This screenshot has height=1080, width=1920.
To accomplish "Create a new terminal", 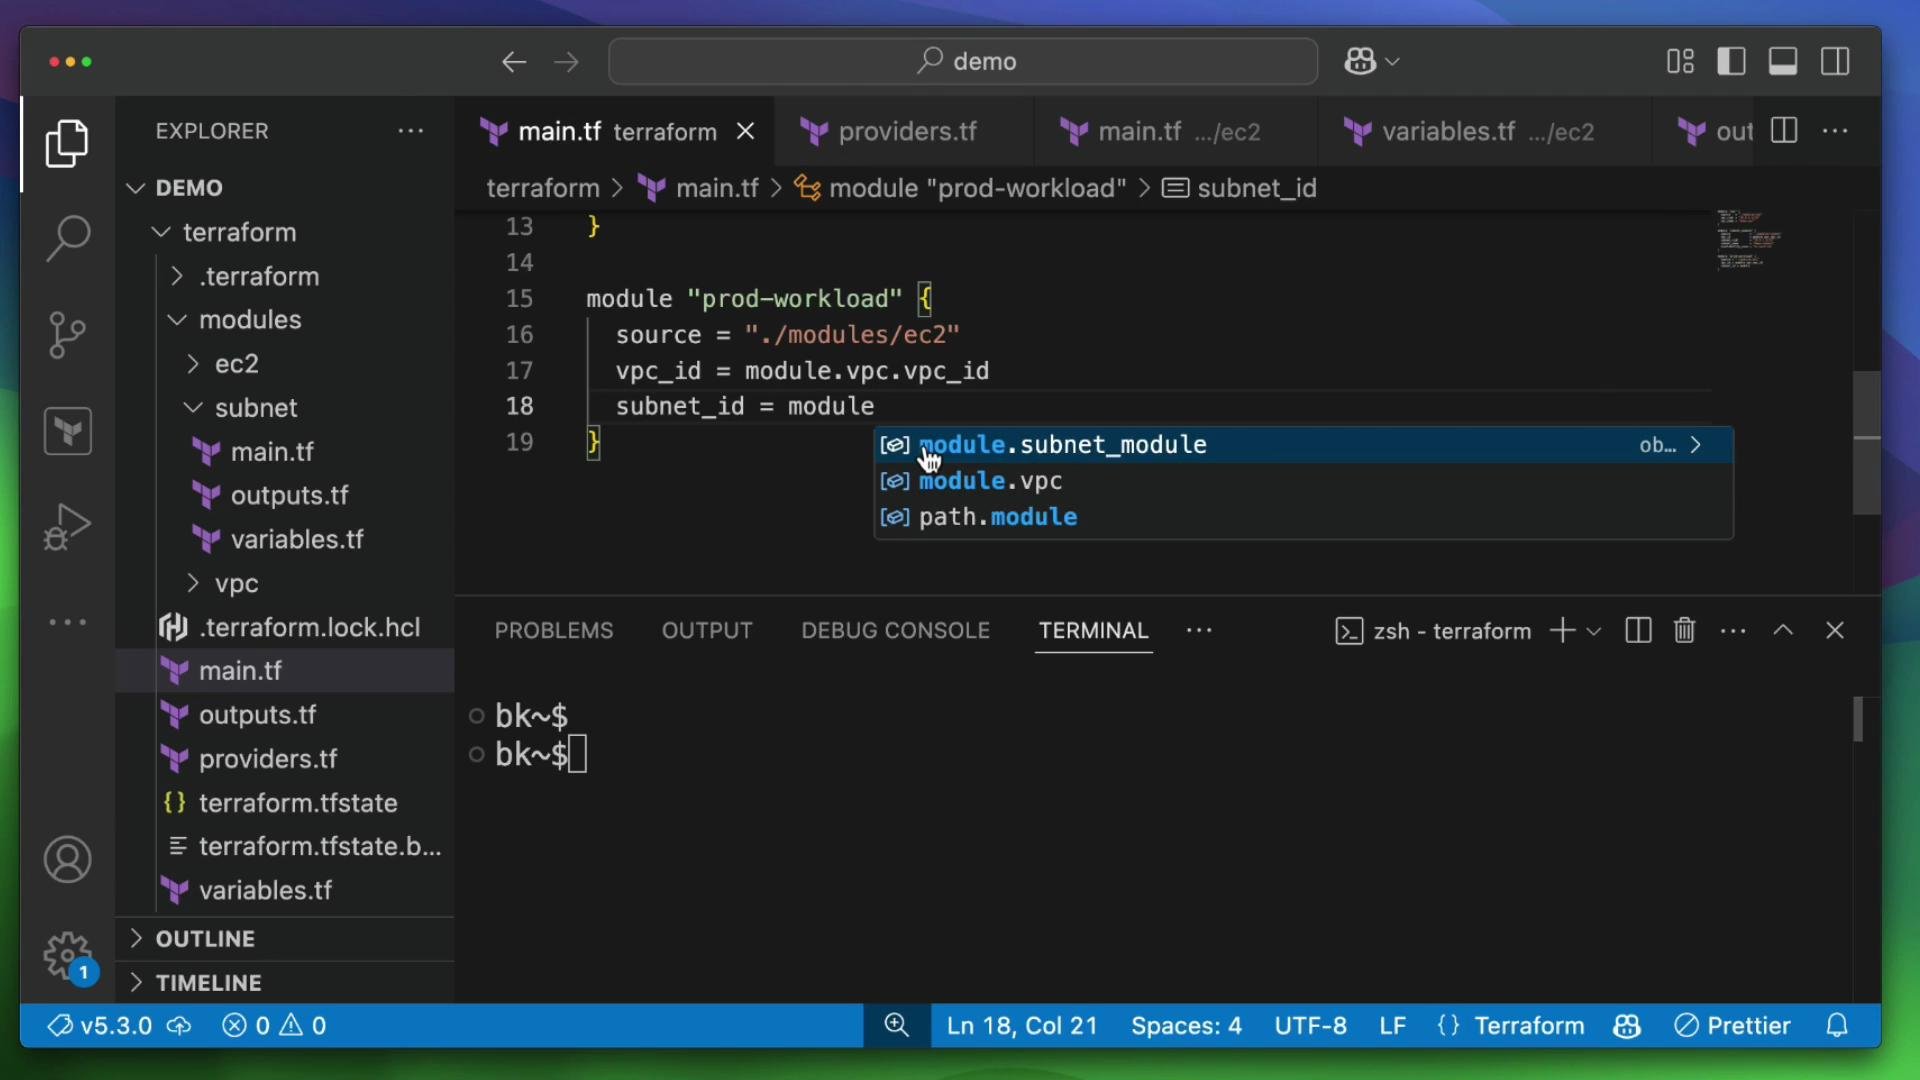I will pyautogui.click(x=1562, y=631).
